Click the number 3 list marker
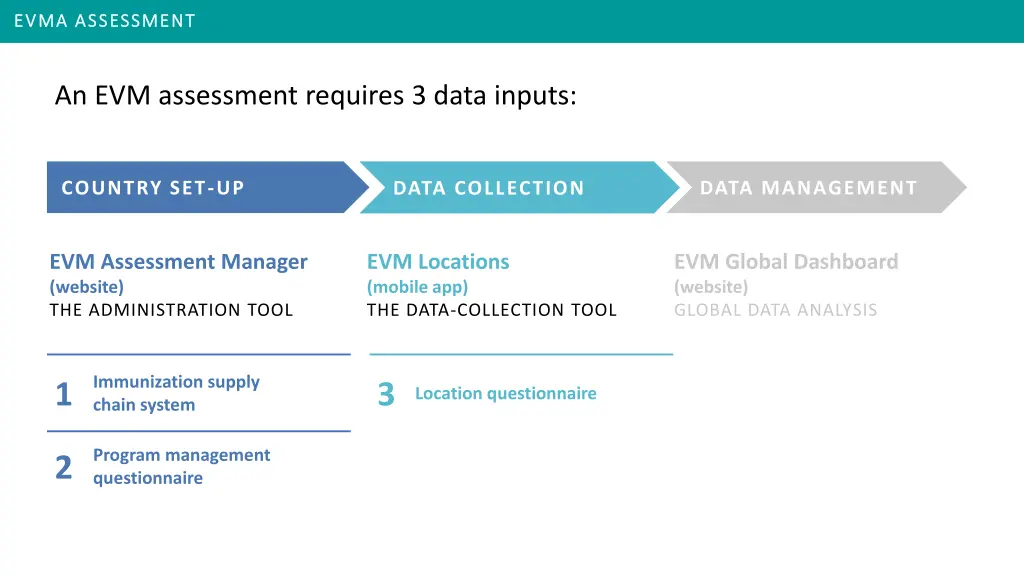Screen dimensions: 1024x576 386,394
